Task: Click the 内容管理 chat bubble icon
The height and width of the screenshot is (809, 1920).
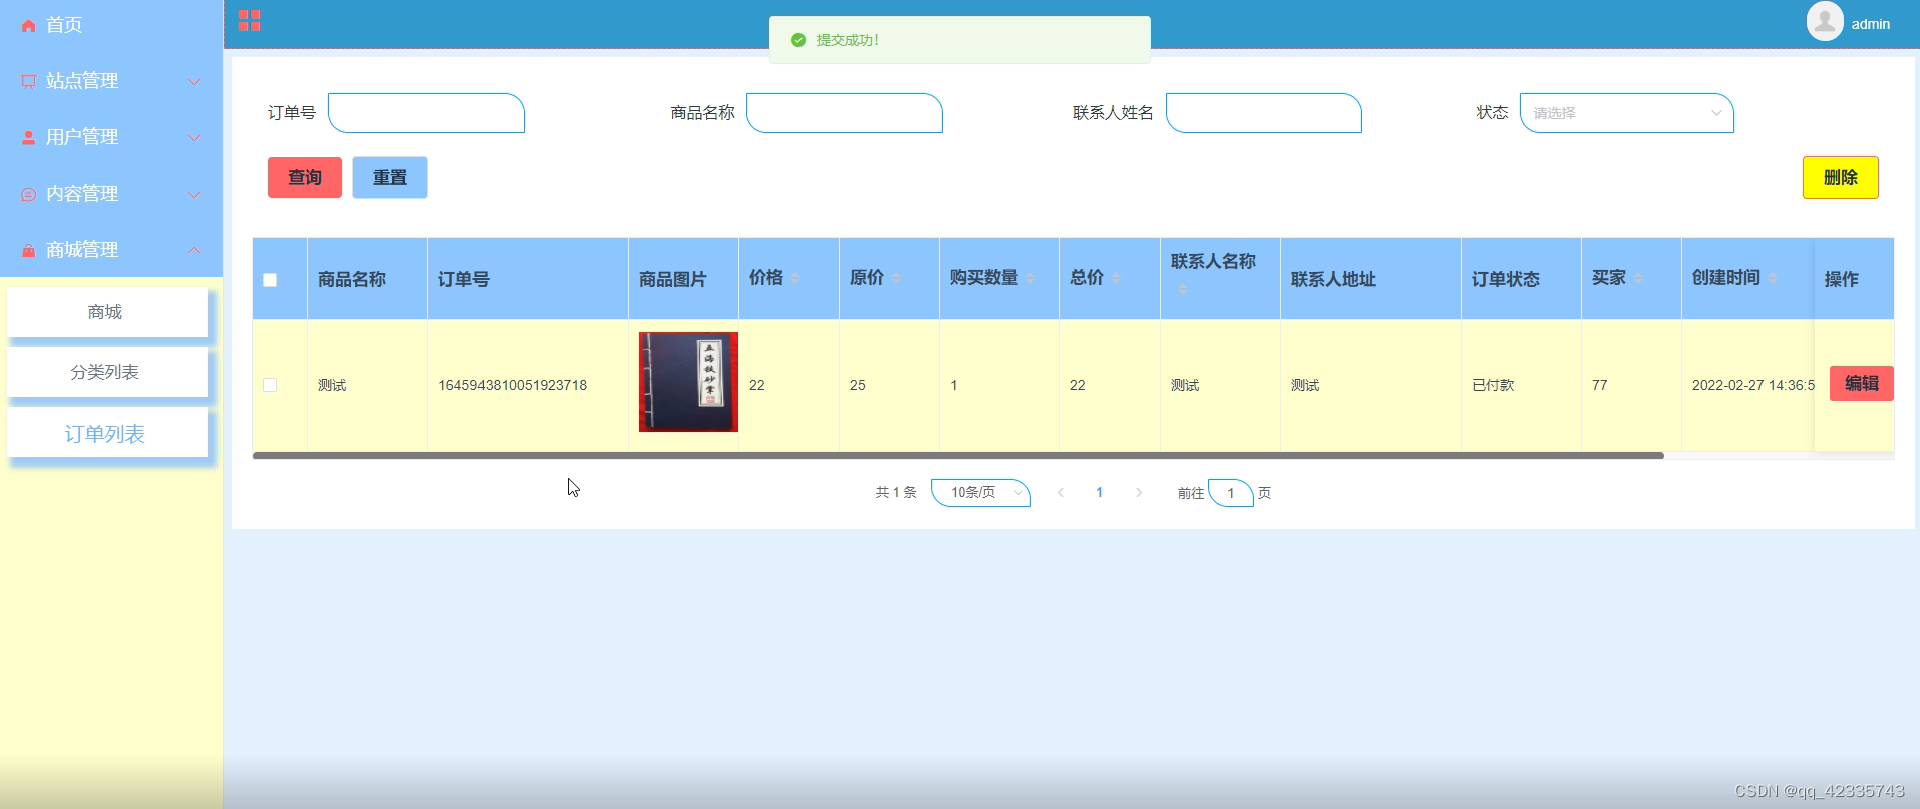Action: click(x=28, y=195)
